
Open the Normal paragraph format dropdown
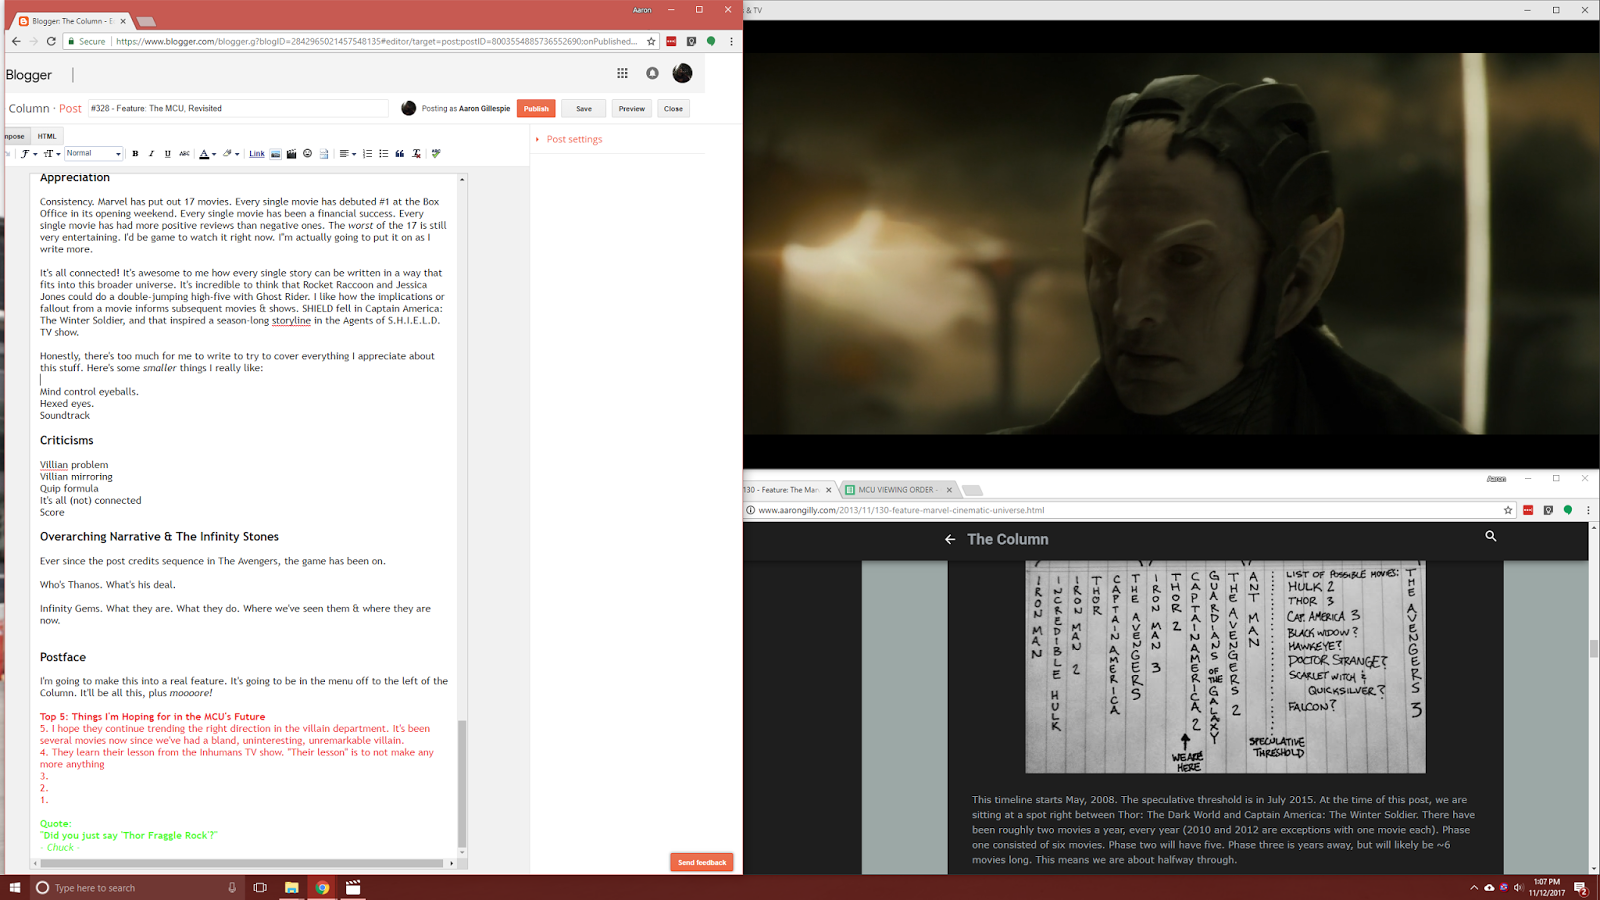(x=94, y=154)
